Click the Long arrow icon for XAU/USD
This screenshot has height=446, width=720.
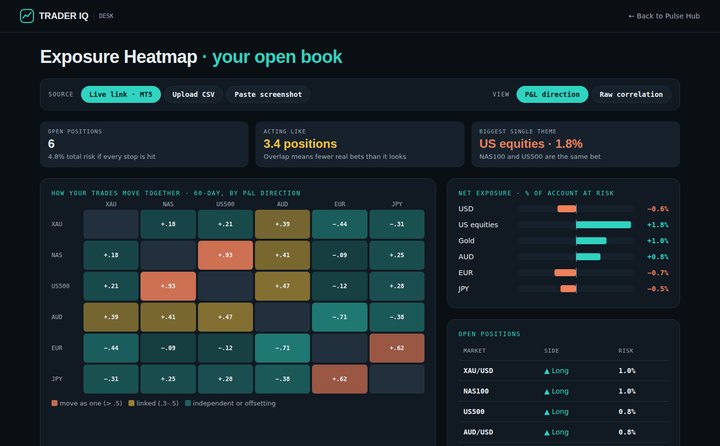click(547, 371)
